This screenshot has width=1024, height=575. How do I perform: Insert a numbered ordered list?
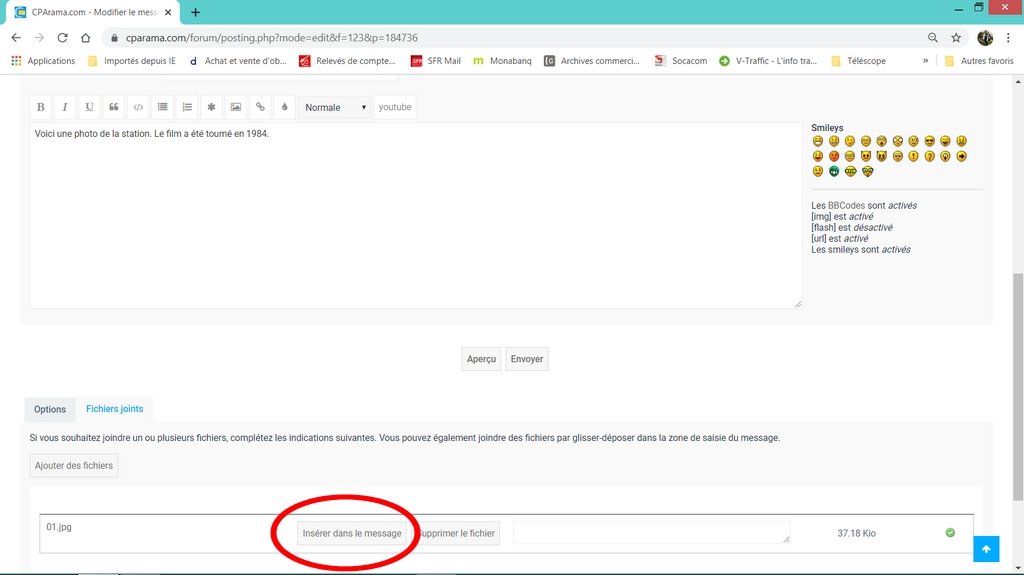coord(187,107)
